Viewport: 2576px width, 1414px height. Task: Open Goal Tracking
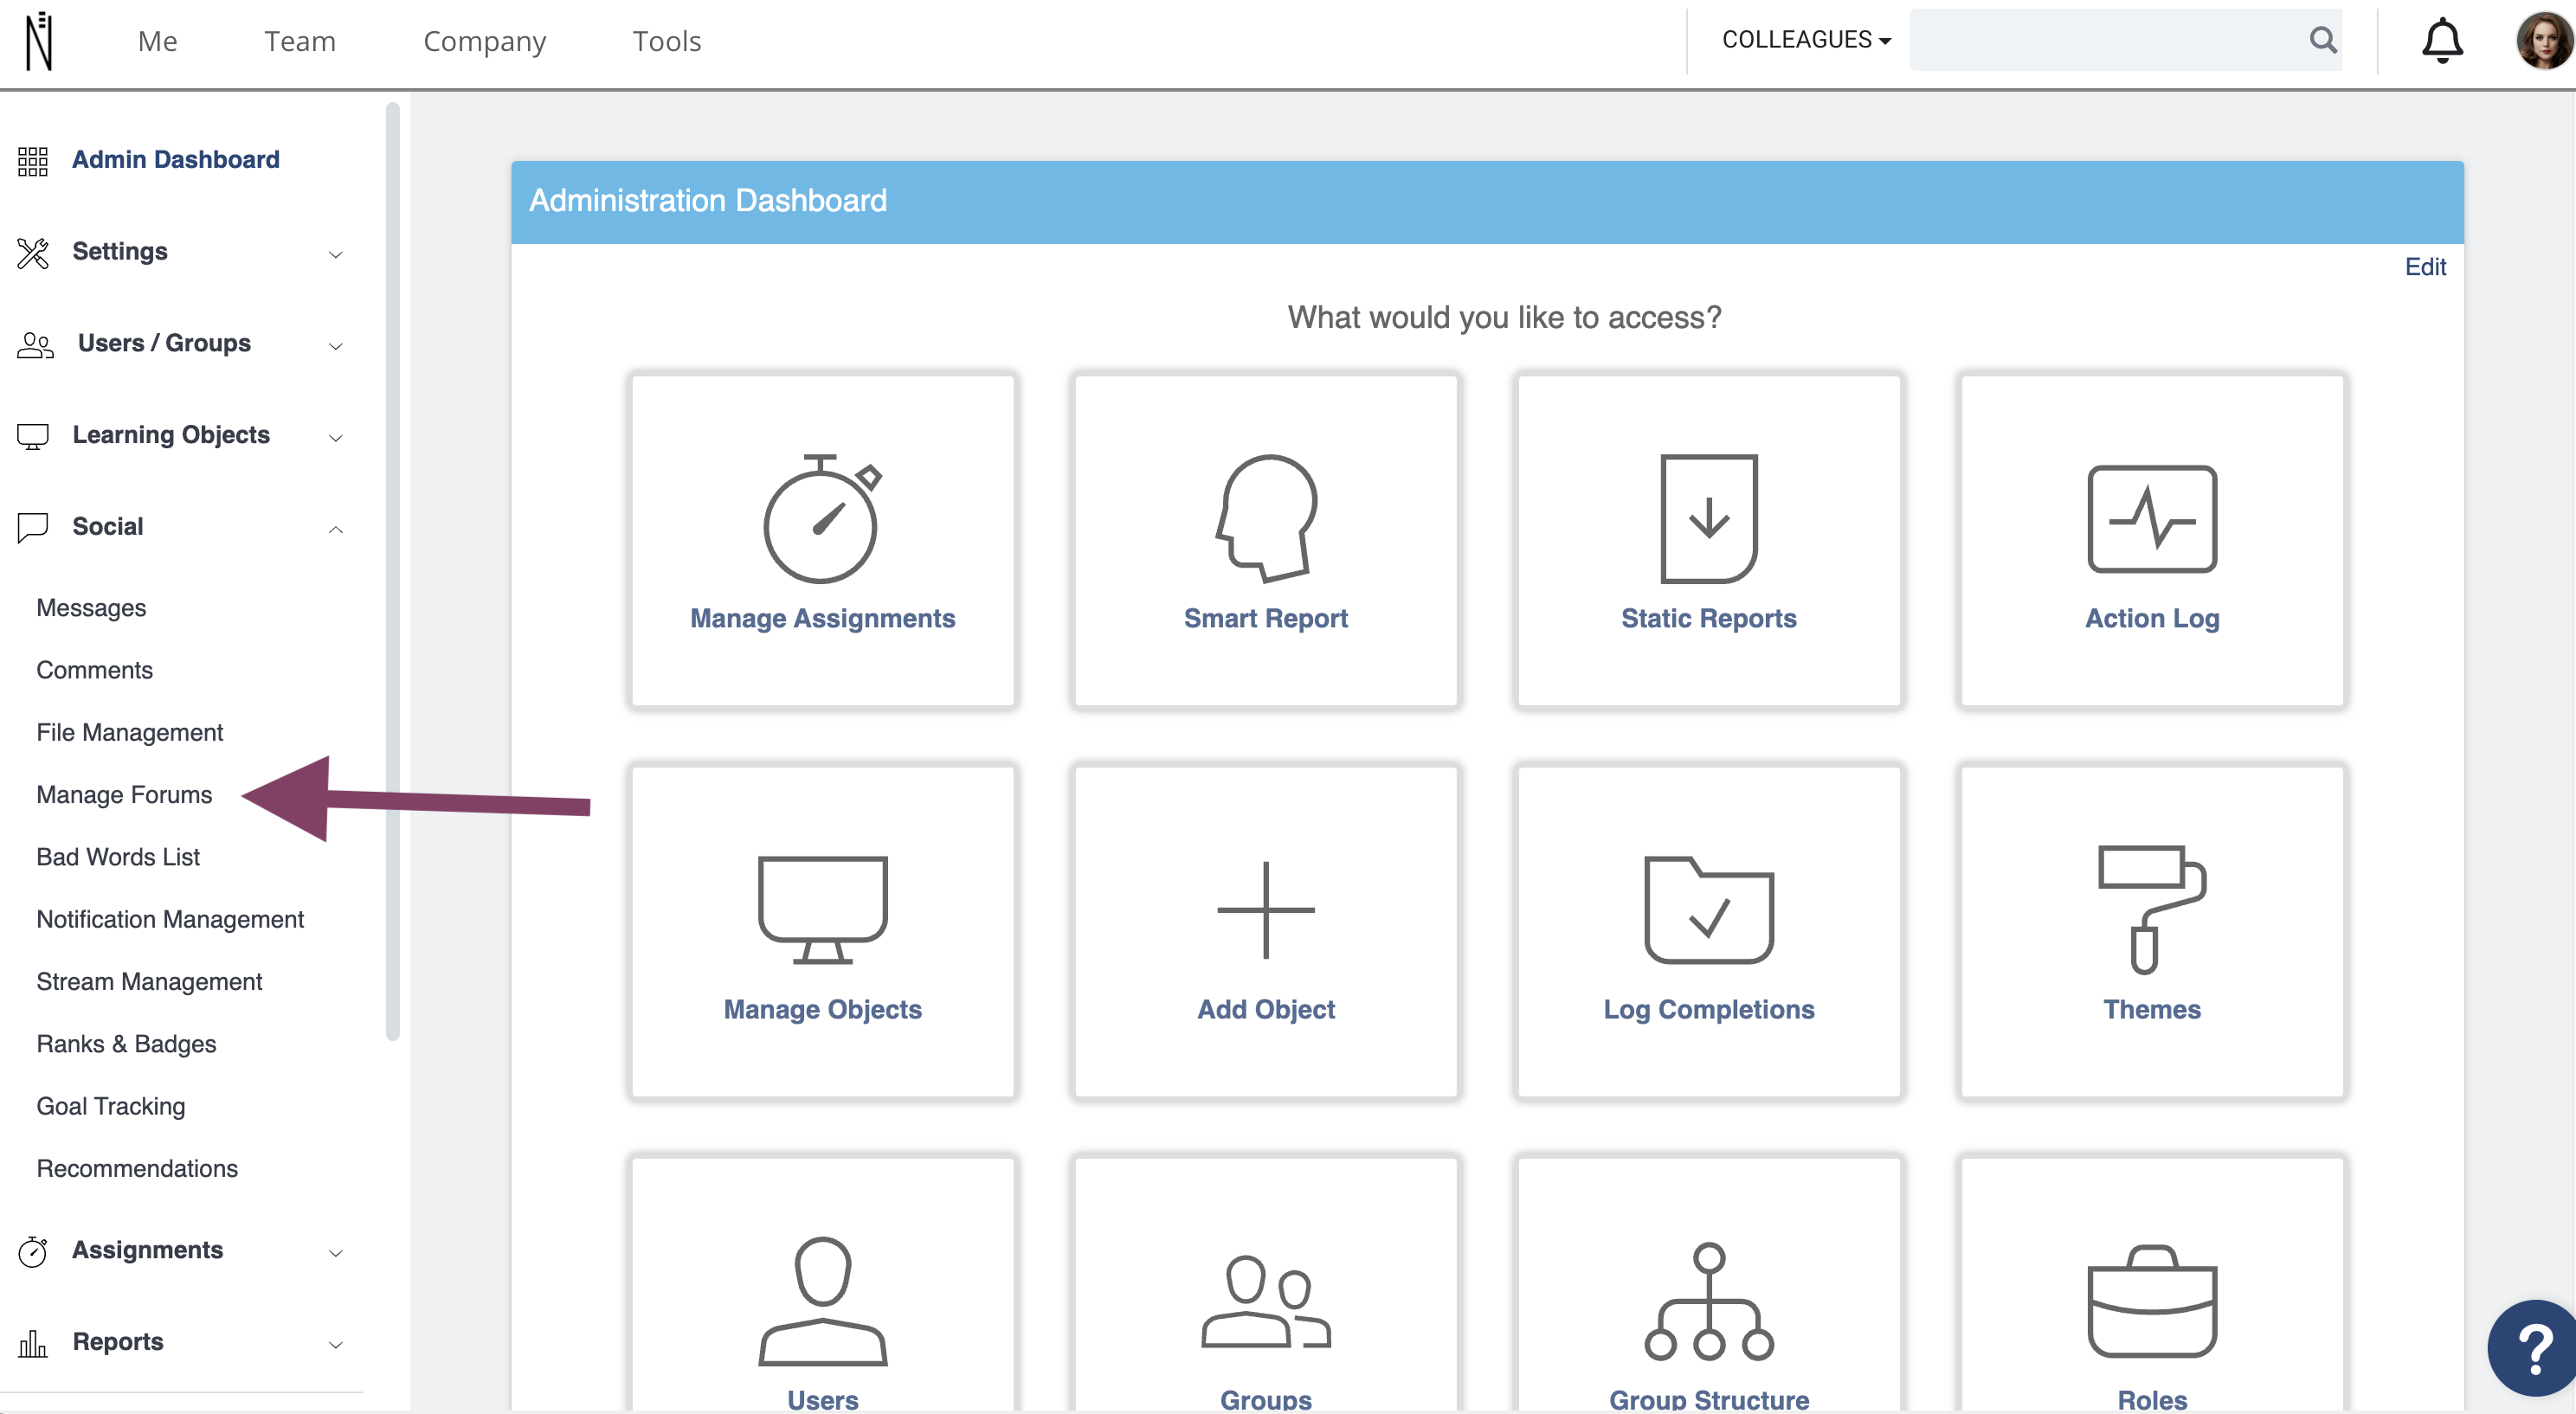click(111, 1106)
